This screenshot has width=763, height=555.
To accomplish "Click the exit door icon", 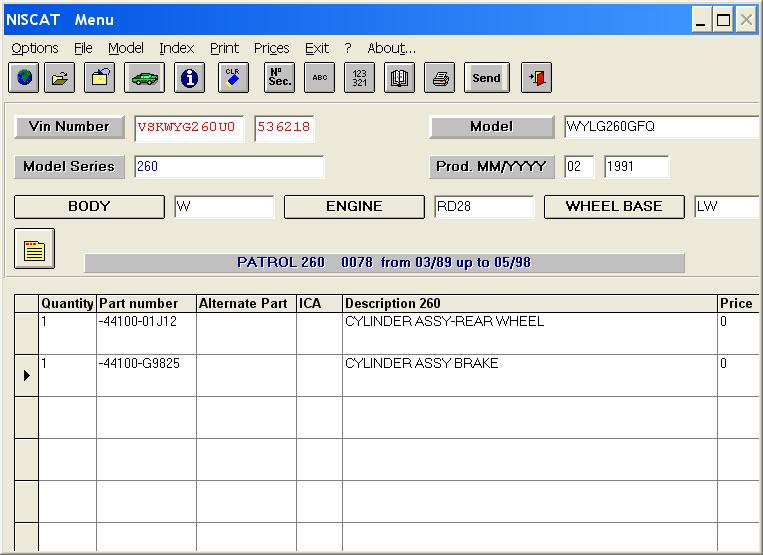I will tap(536, 77).
